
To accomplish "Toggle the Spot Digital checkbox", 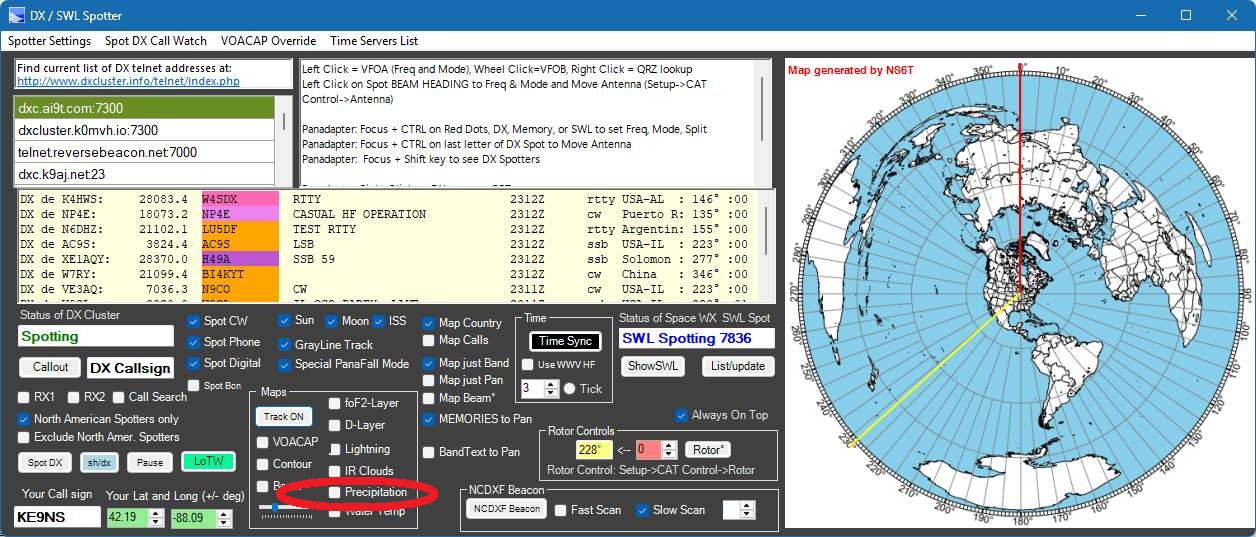I will pyautogui.click(x=194, y=363).
